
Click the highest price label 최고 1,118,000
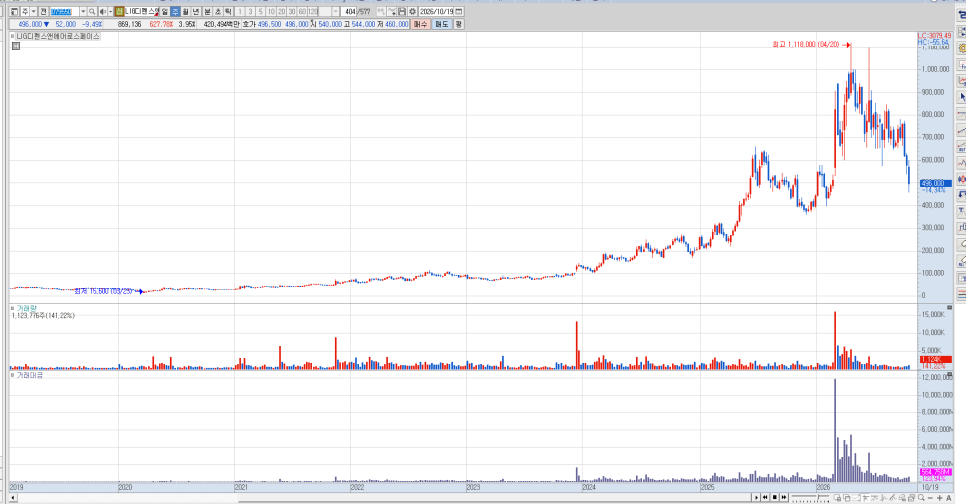pyautogui.click(x=806, y=45)
